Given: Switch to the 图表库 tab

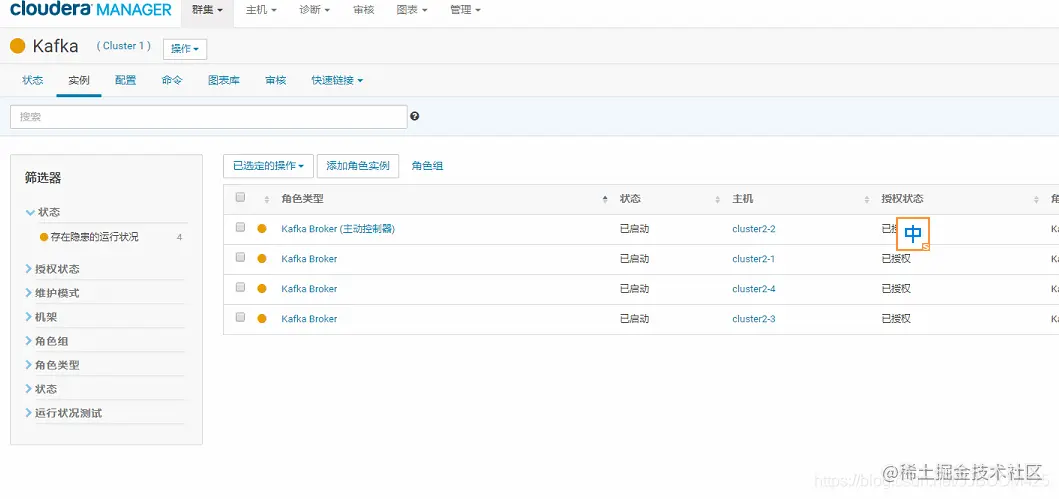Looking at the screenshot, I should (x=224, y=80).
